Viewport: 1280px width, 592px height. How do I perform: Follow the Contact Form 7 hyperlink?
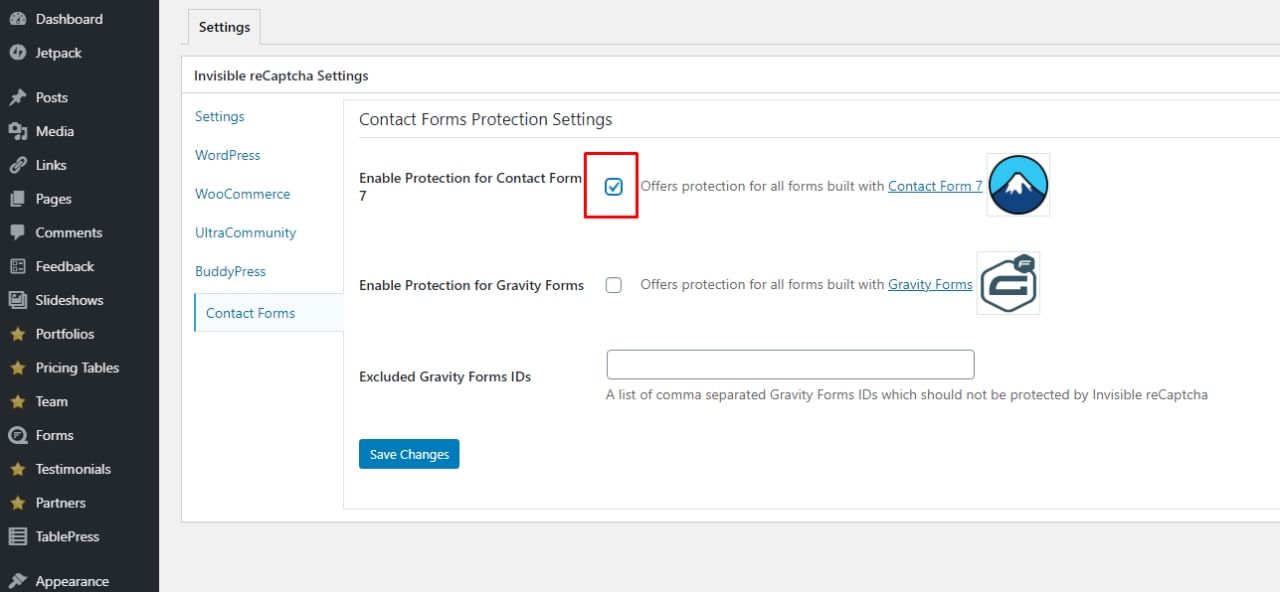point(935,186)
